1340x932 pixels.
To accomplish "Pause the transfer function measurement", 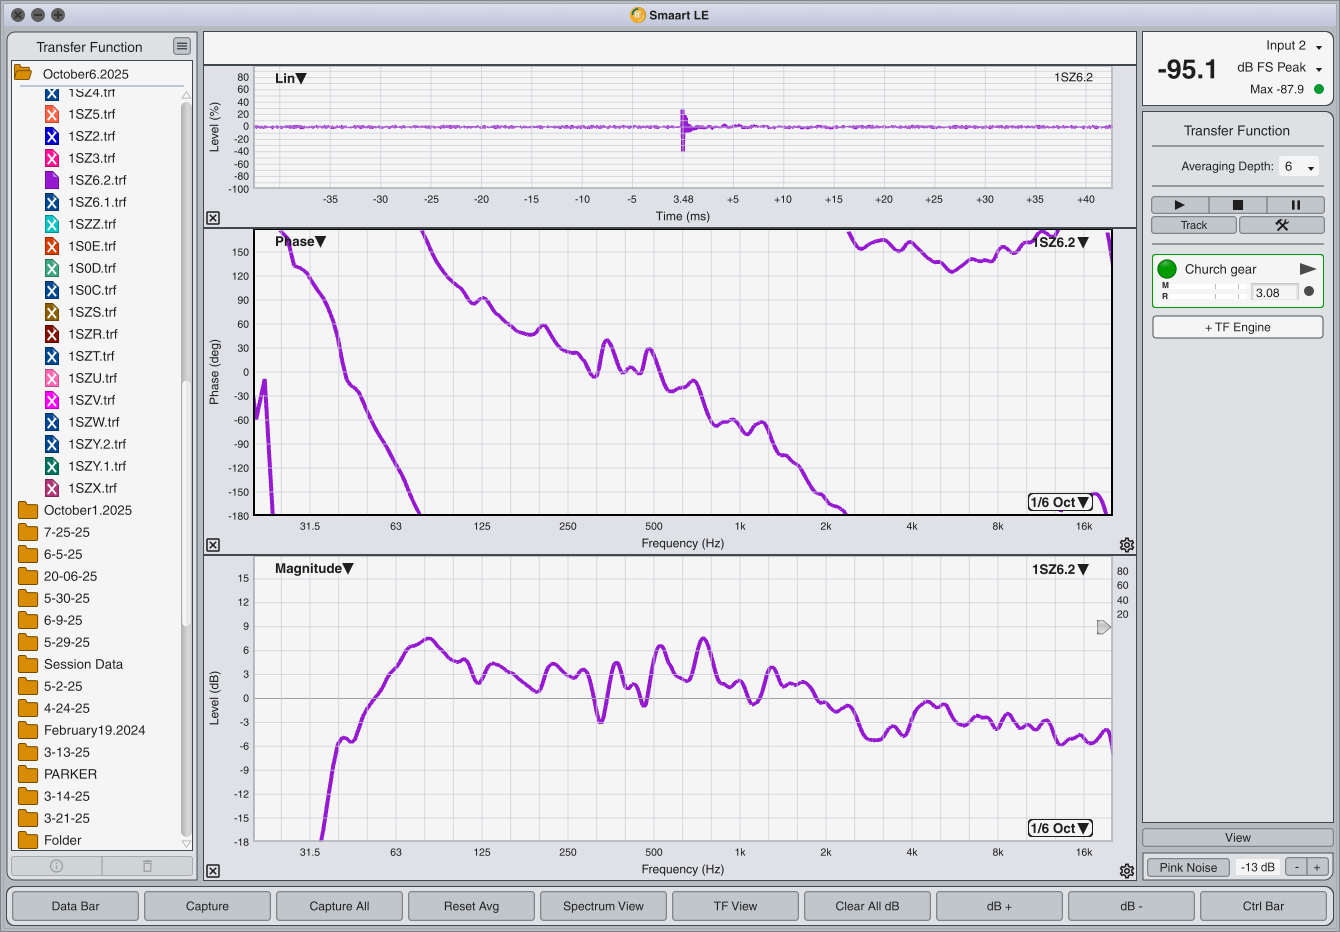I will tap(1295, 205).
